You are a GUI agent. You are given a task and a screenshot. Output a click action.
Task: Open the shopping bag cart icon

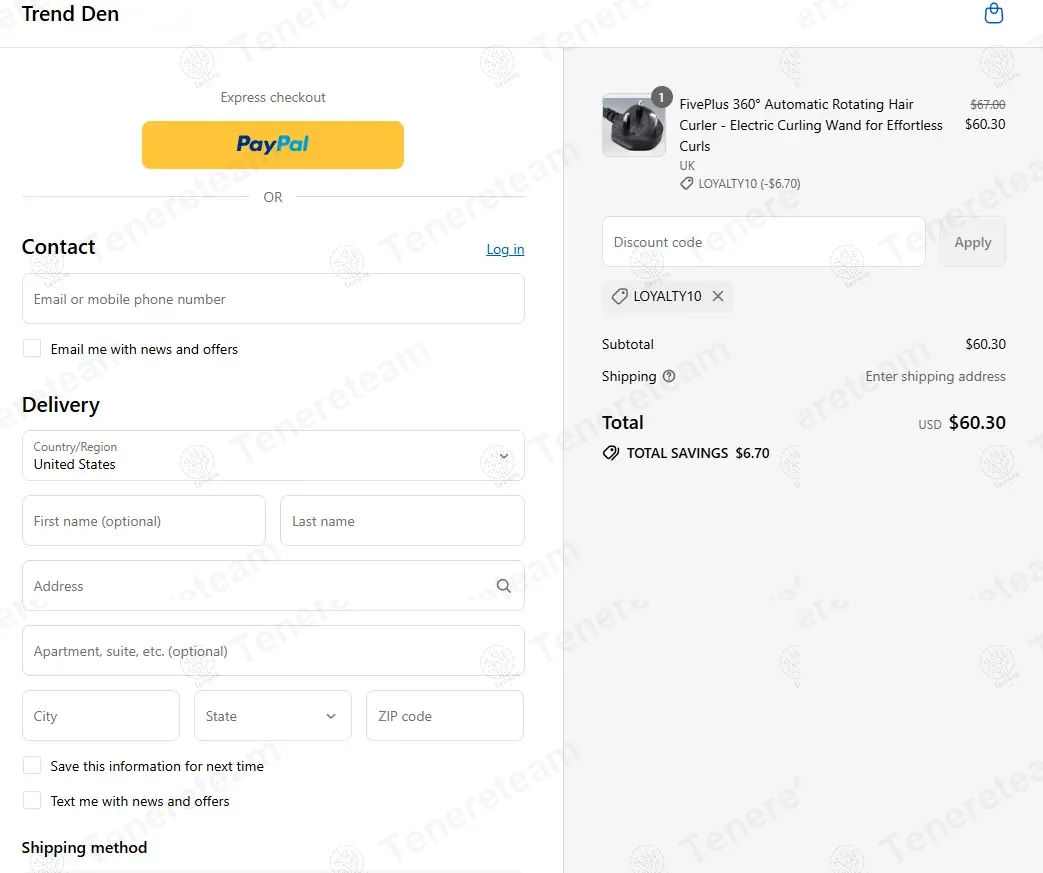[993, 14]
